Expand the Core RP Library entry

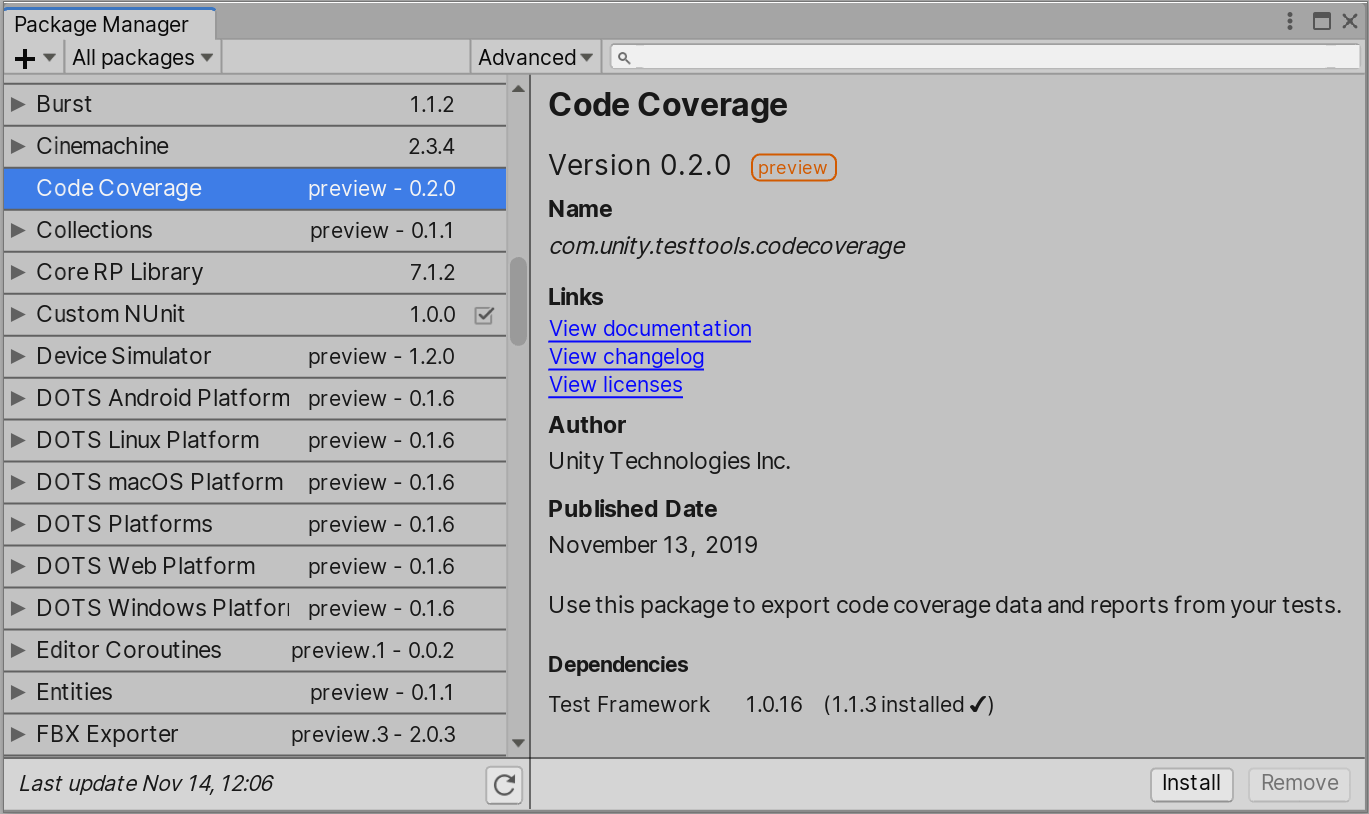click(18, 272)
